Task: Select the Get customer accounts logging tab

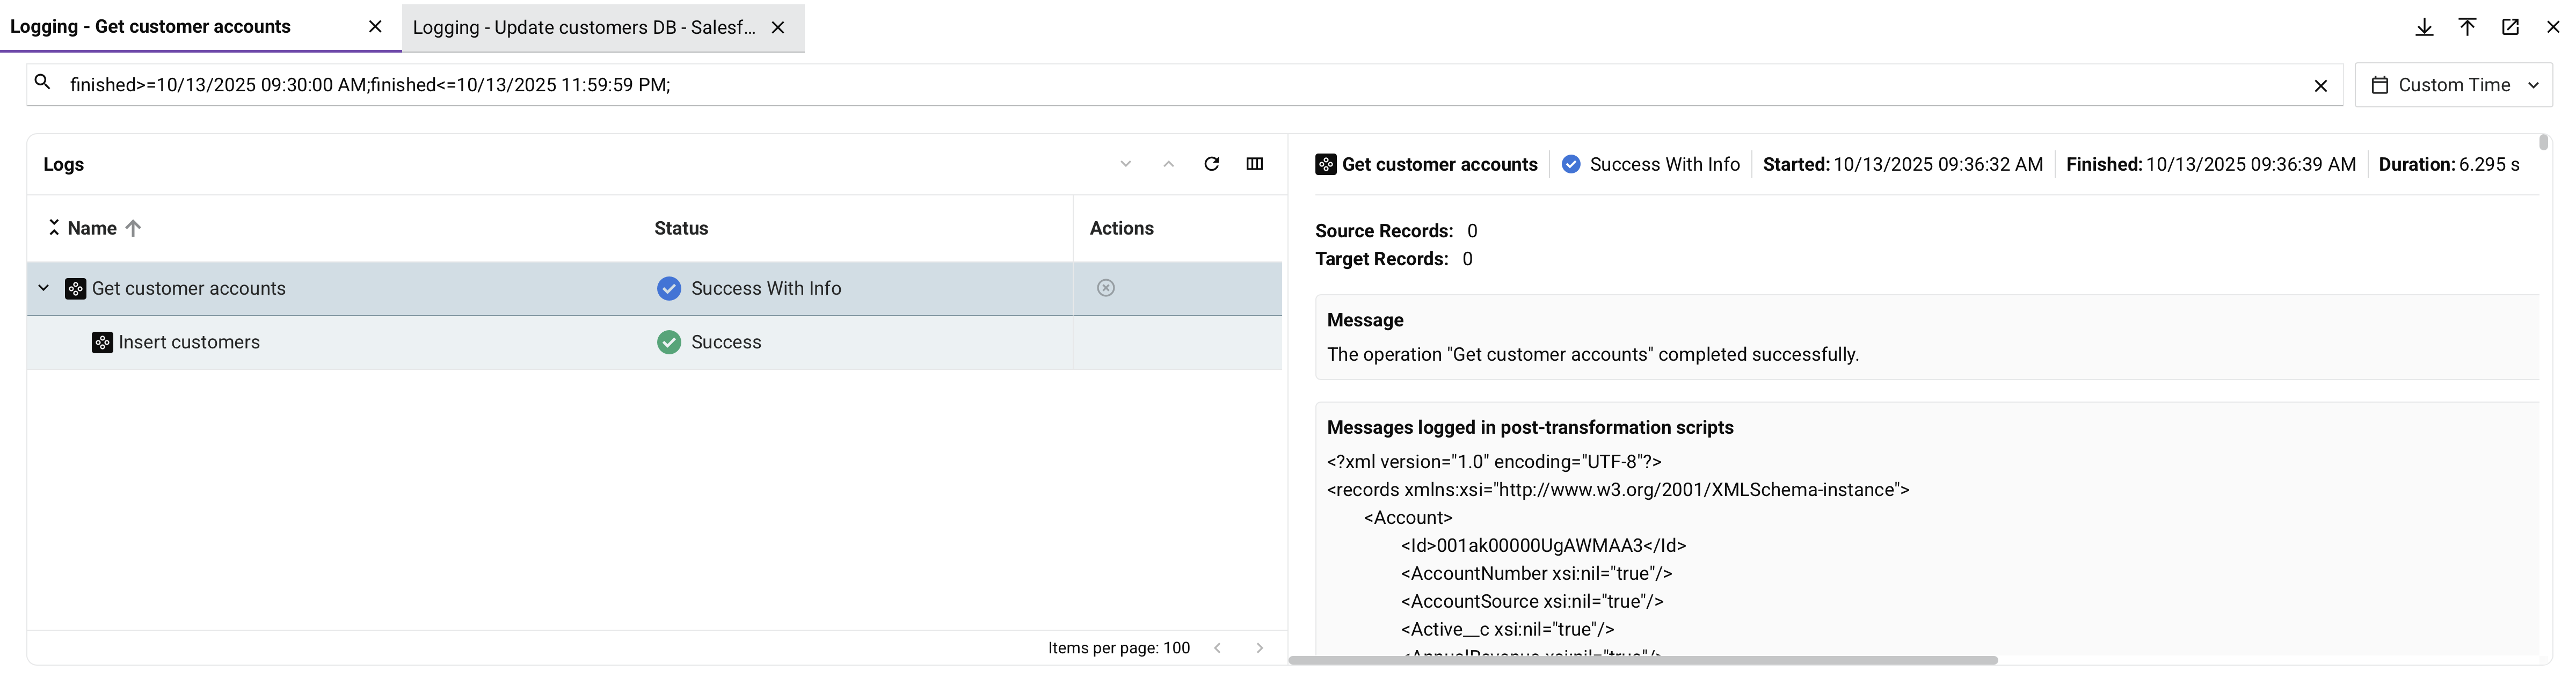Action: (x=150, y=27)
